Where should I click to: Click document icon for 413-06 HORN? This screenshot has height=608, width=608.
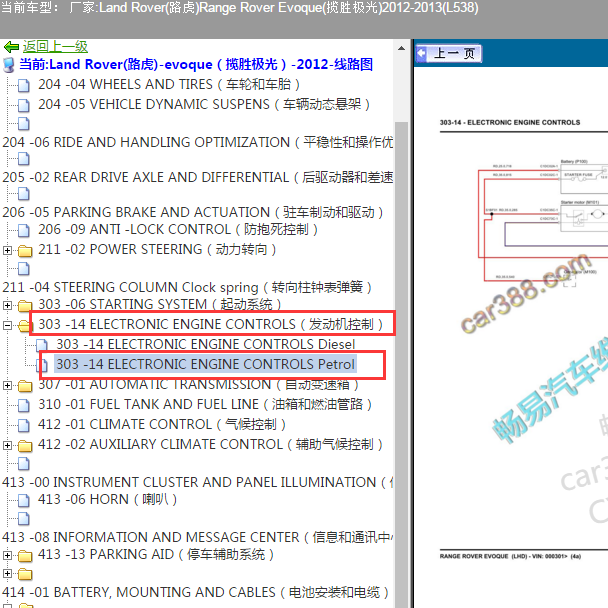click(x=24, y=500)
